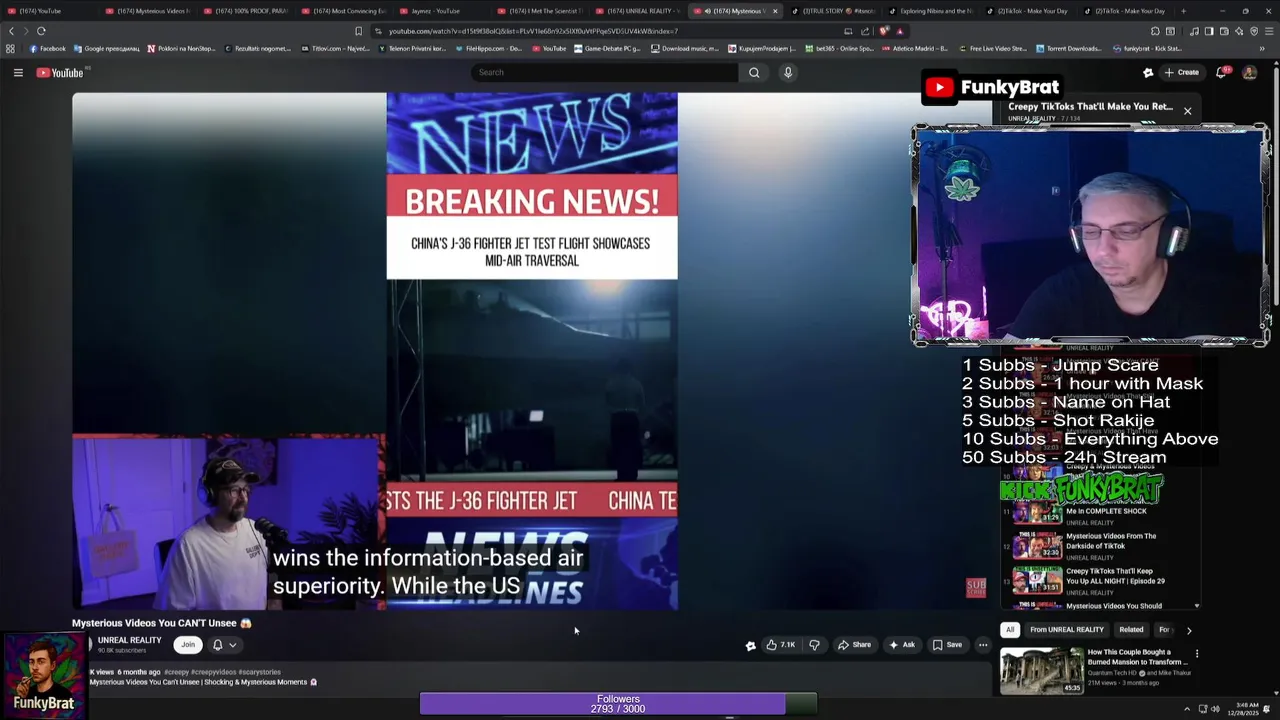The image size is (1280, 720).
Task: Click the bookmark icon in the address bar
Action: tap(358, 31)
